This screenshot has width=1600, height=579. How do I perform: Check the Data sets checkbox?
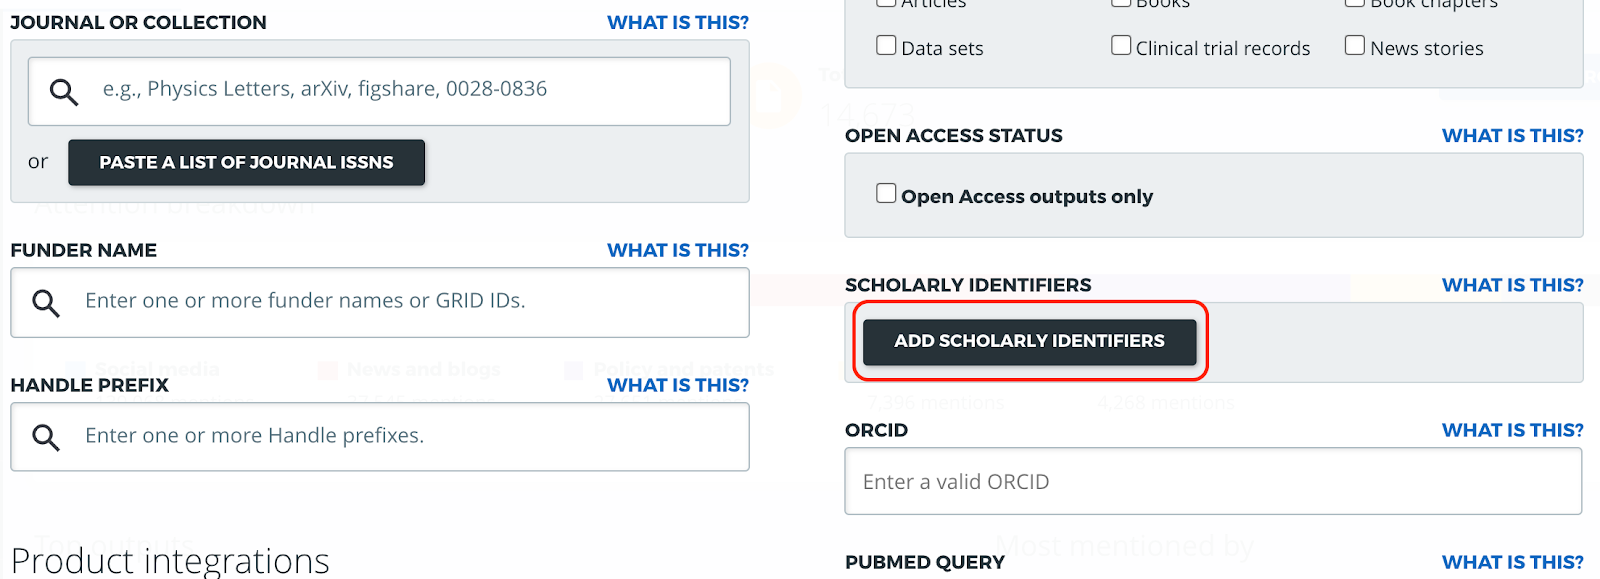click(x=886, y=46)
